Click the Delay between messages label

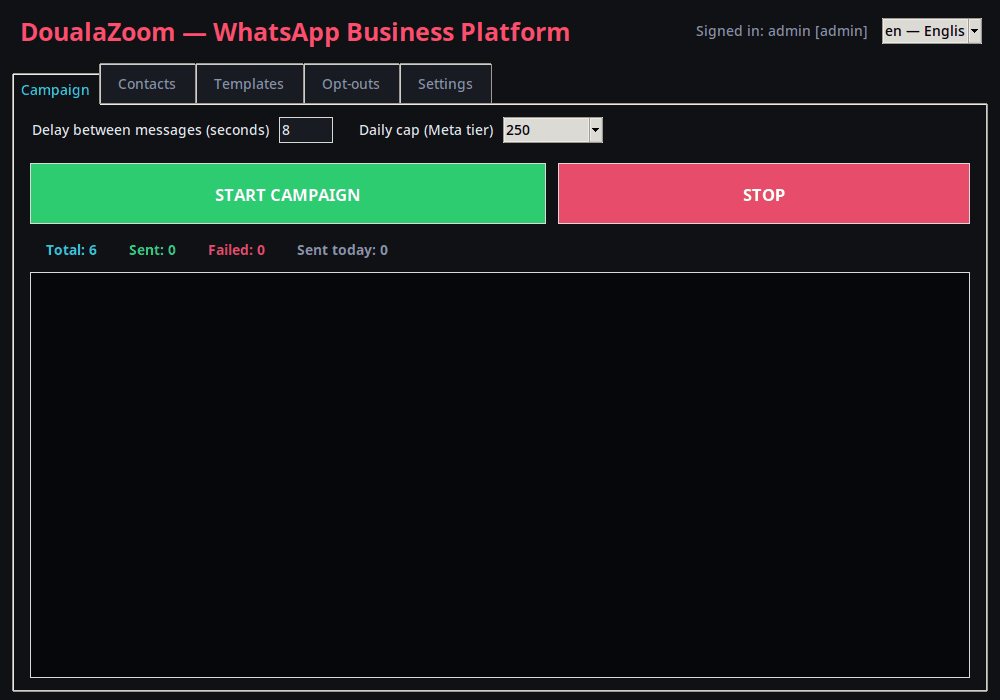click(151, 130)
